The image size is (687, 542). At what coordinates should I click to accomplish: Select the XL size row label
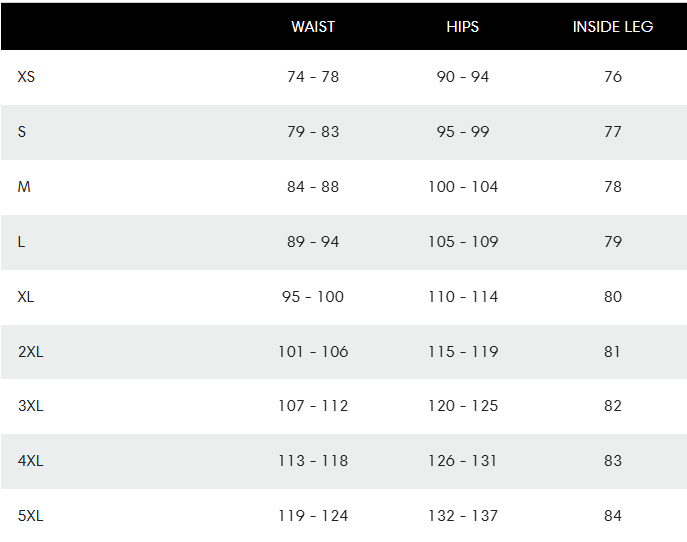click(25, 297)
